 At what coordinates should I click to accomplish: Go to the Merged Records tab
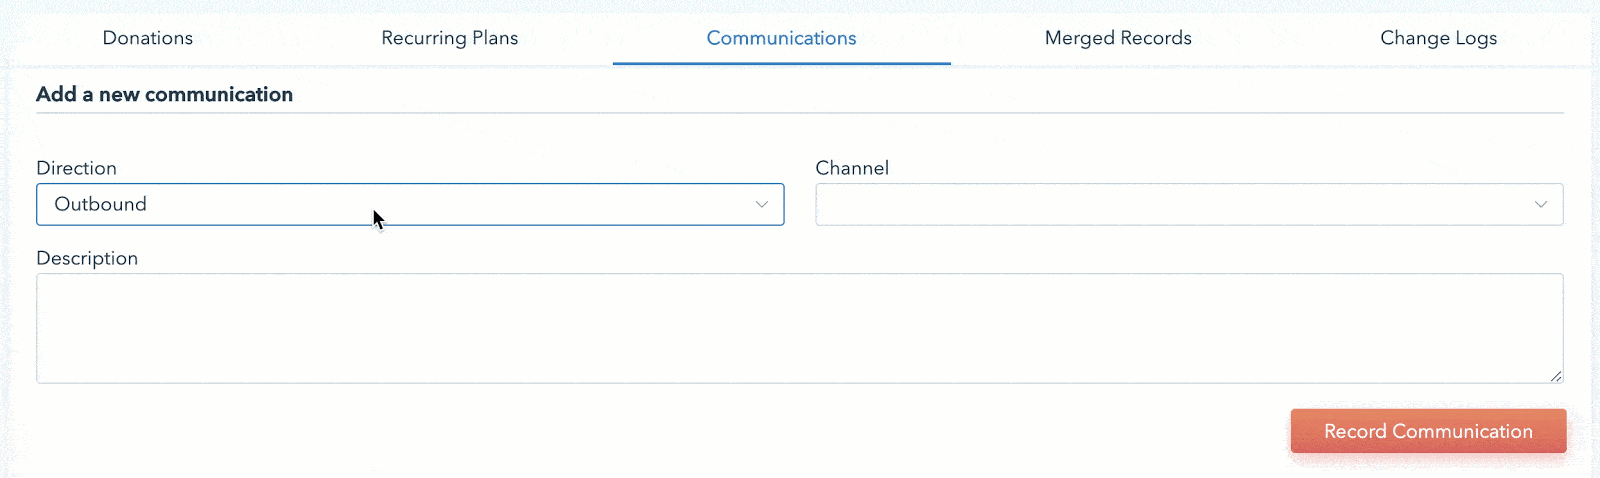[x=1118, y=38]
